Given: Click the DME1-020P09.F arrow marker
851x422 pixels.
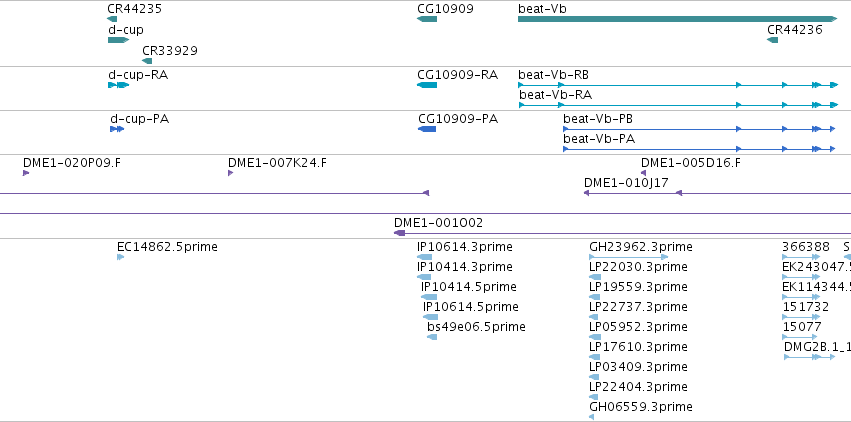Looking at the screenshot, I should [26, 173].
